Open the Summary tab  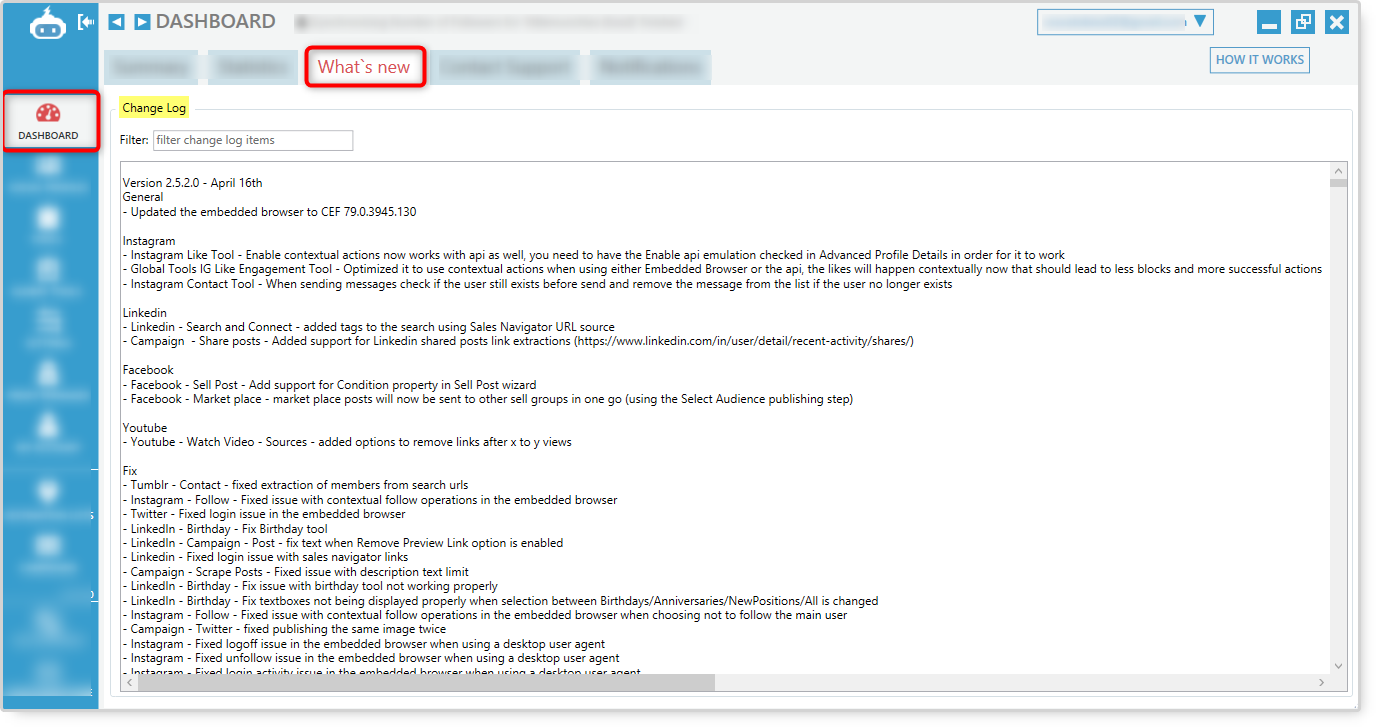tap(151, 67)
